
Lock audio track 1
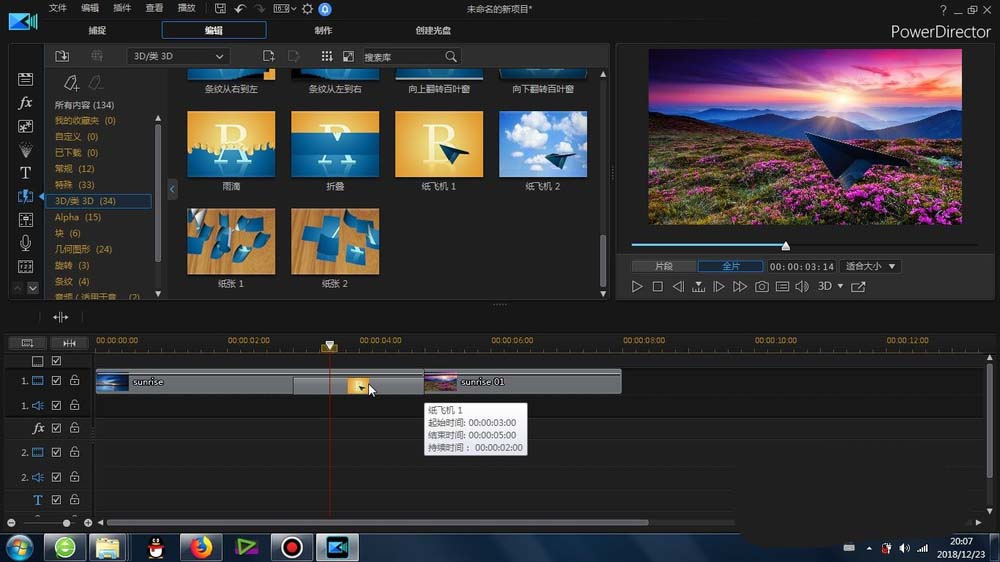coord(74,405)
